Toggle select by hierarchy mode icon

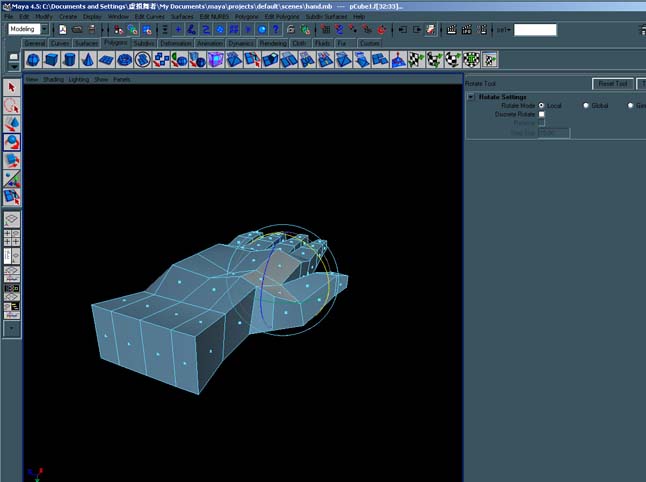click(x=119, y=30)
